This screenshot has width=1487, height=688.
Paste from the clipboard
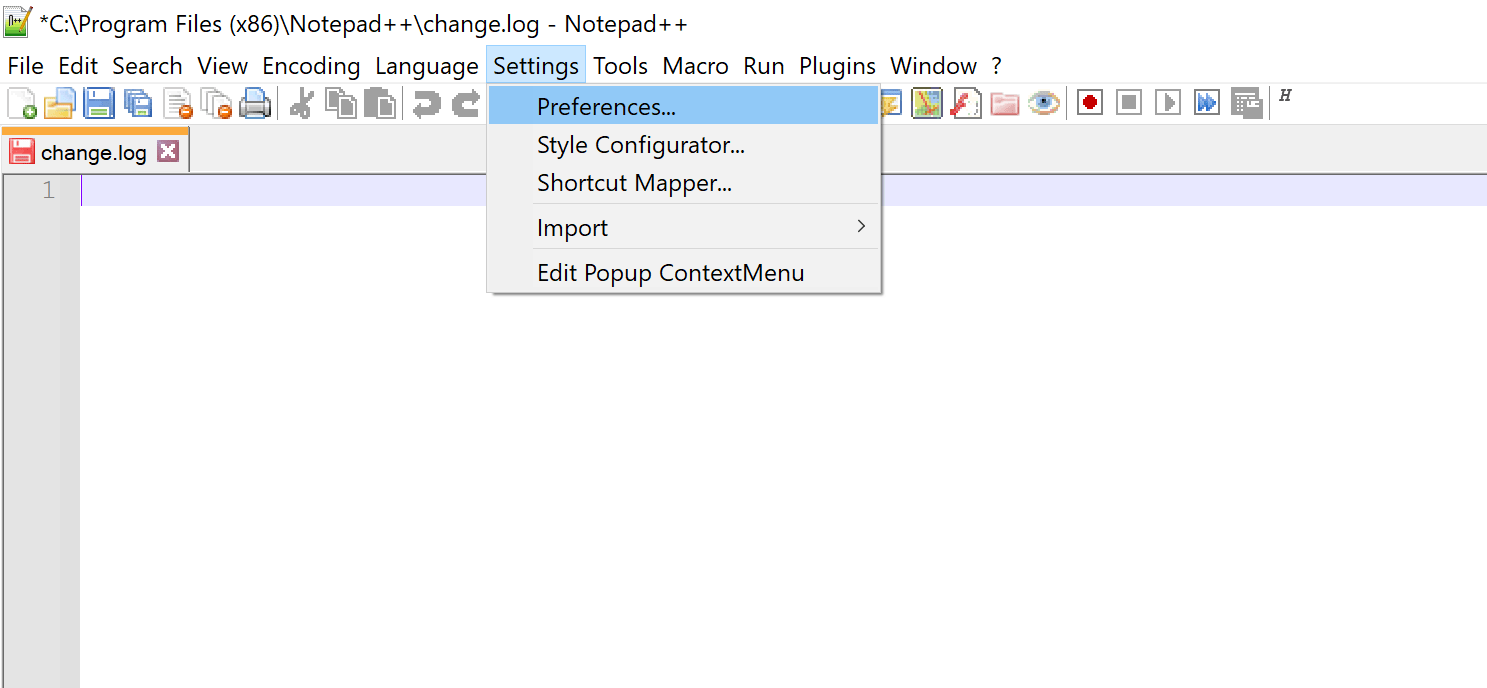point(379,102)
